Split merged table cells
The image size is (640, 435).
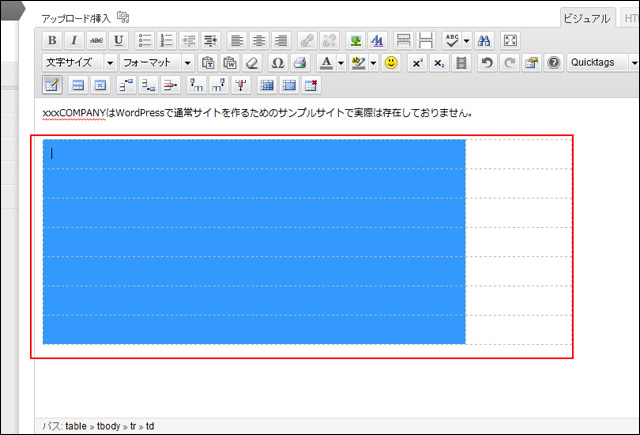click(267, 85)
